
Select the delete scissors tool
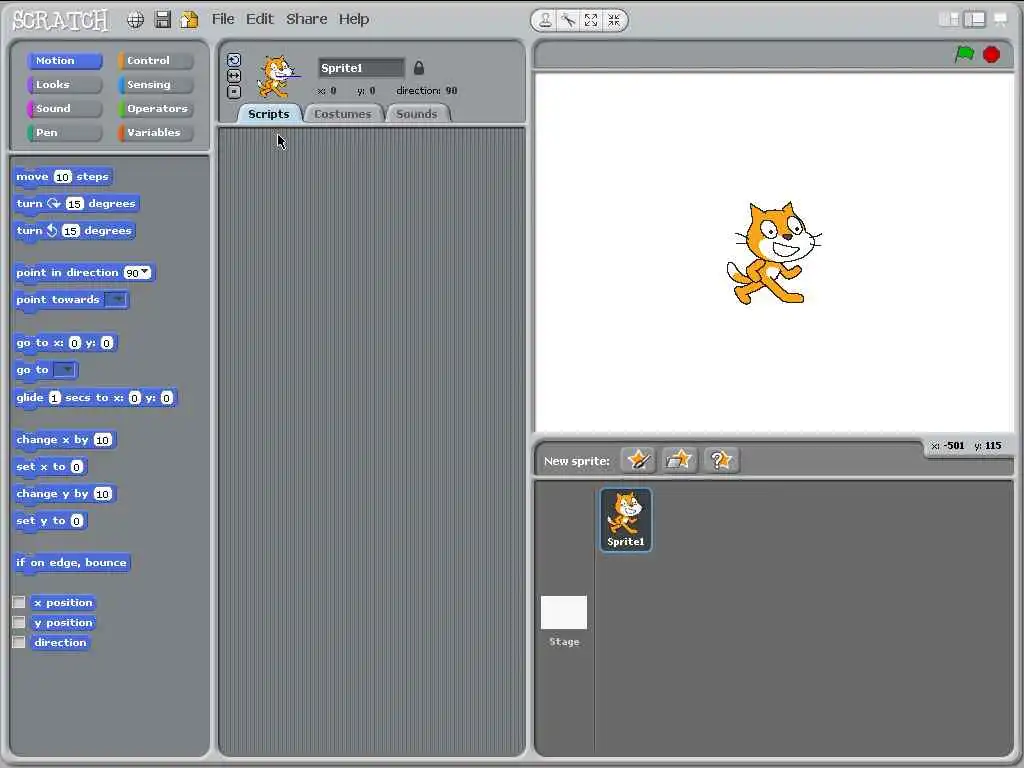pos(568,20)
